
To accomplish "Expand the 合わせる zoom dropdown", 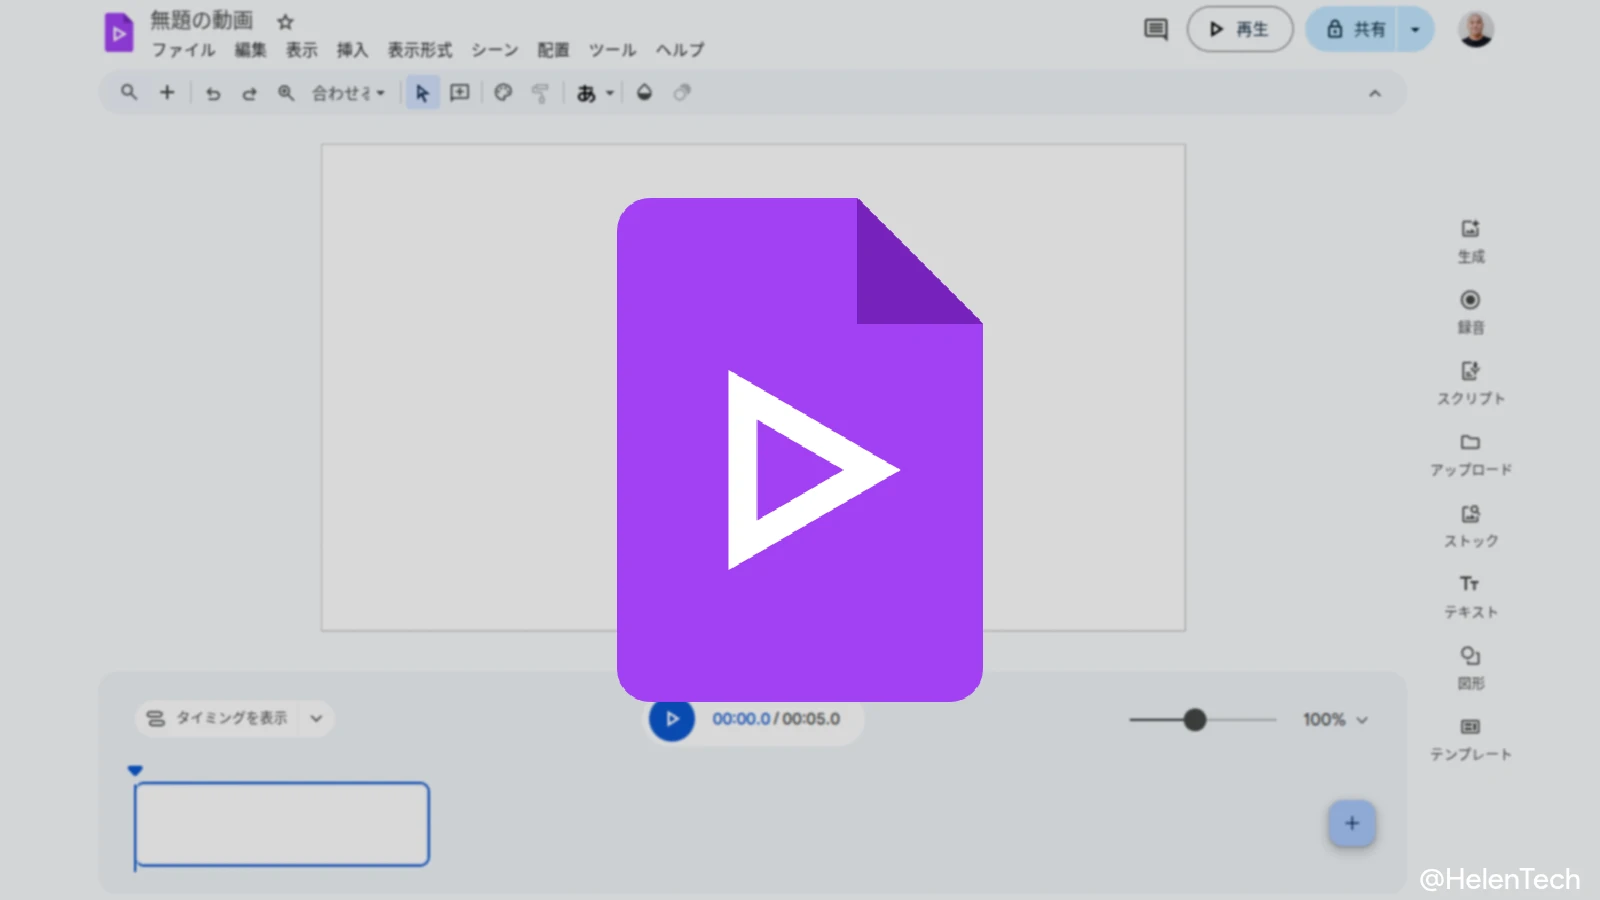I will pos(348,93).
